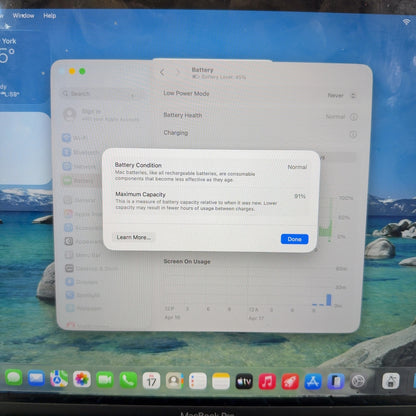Screen dimensions: 416x416
Task: Launch FaceTime from the Dock
Action: [x=105, y=380]
